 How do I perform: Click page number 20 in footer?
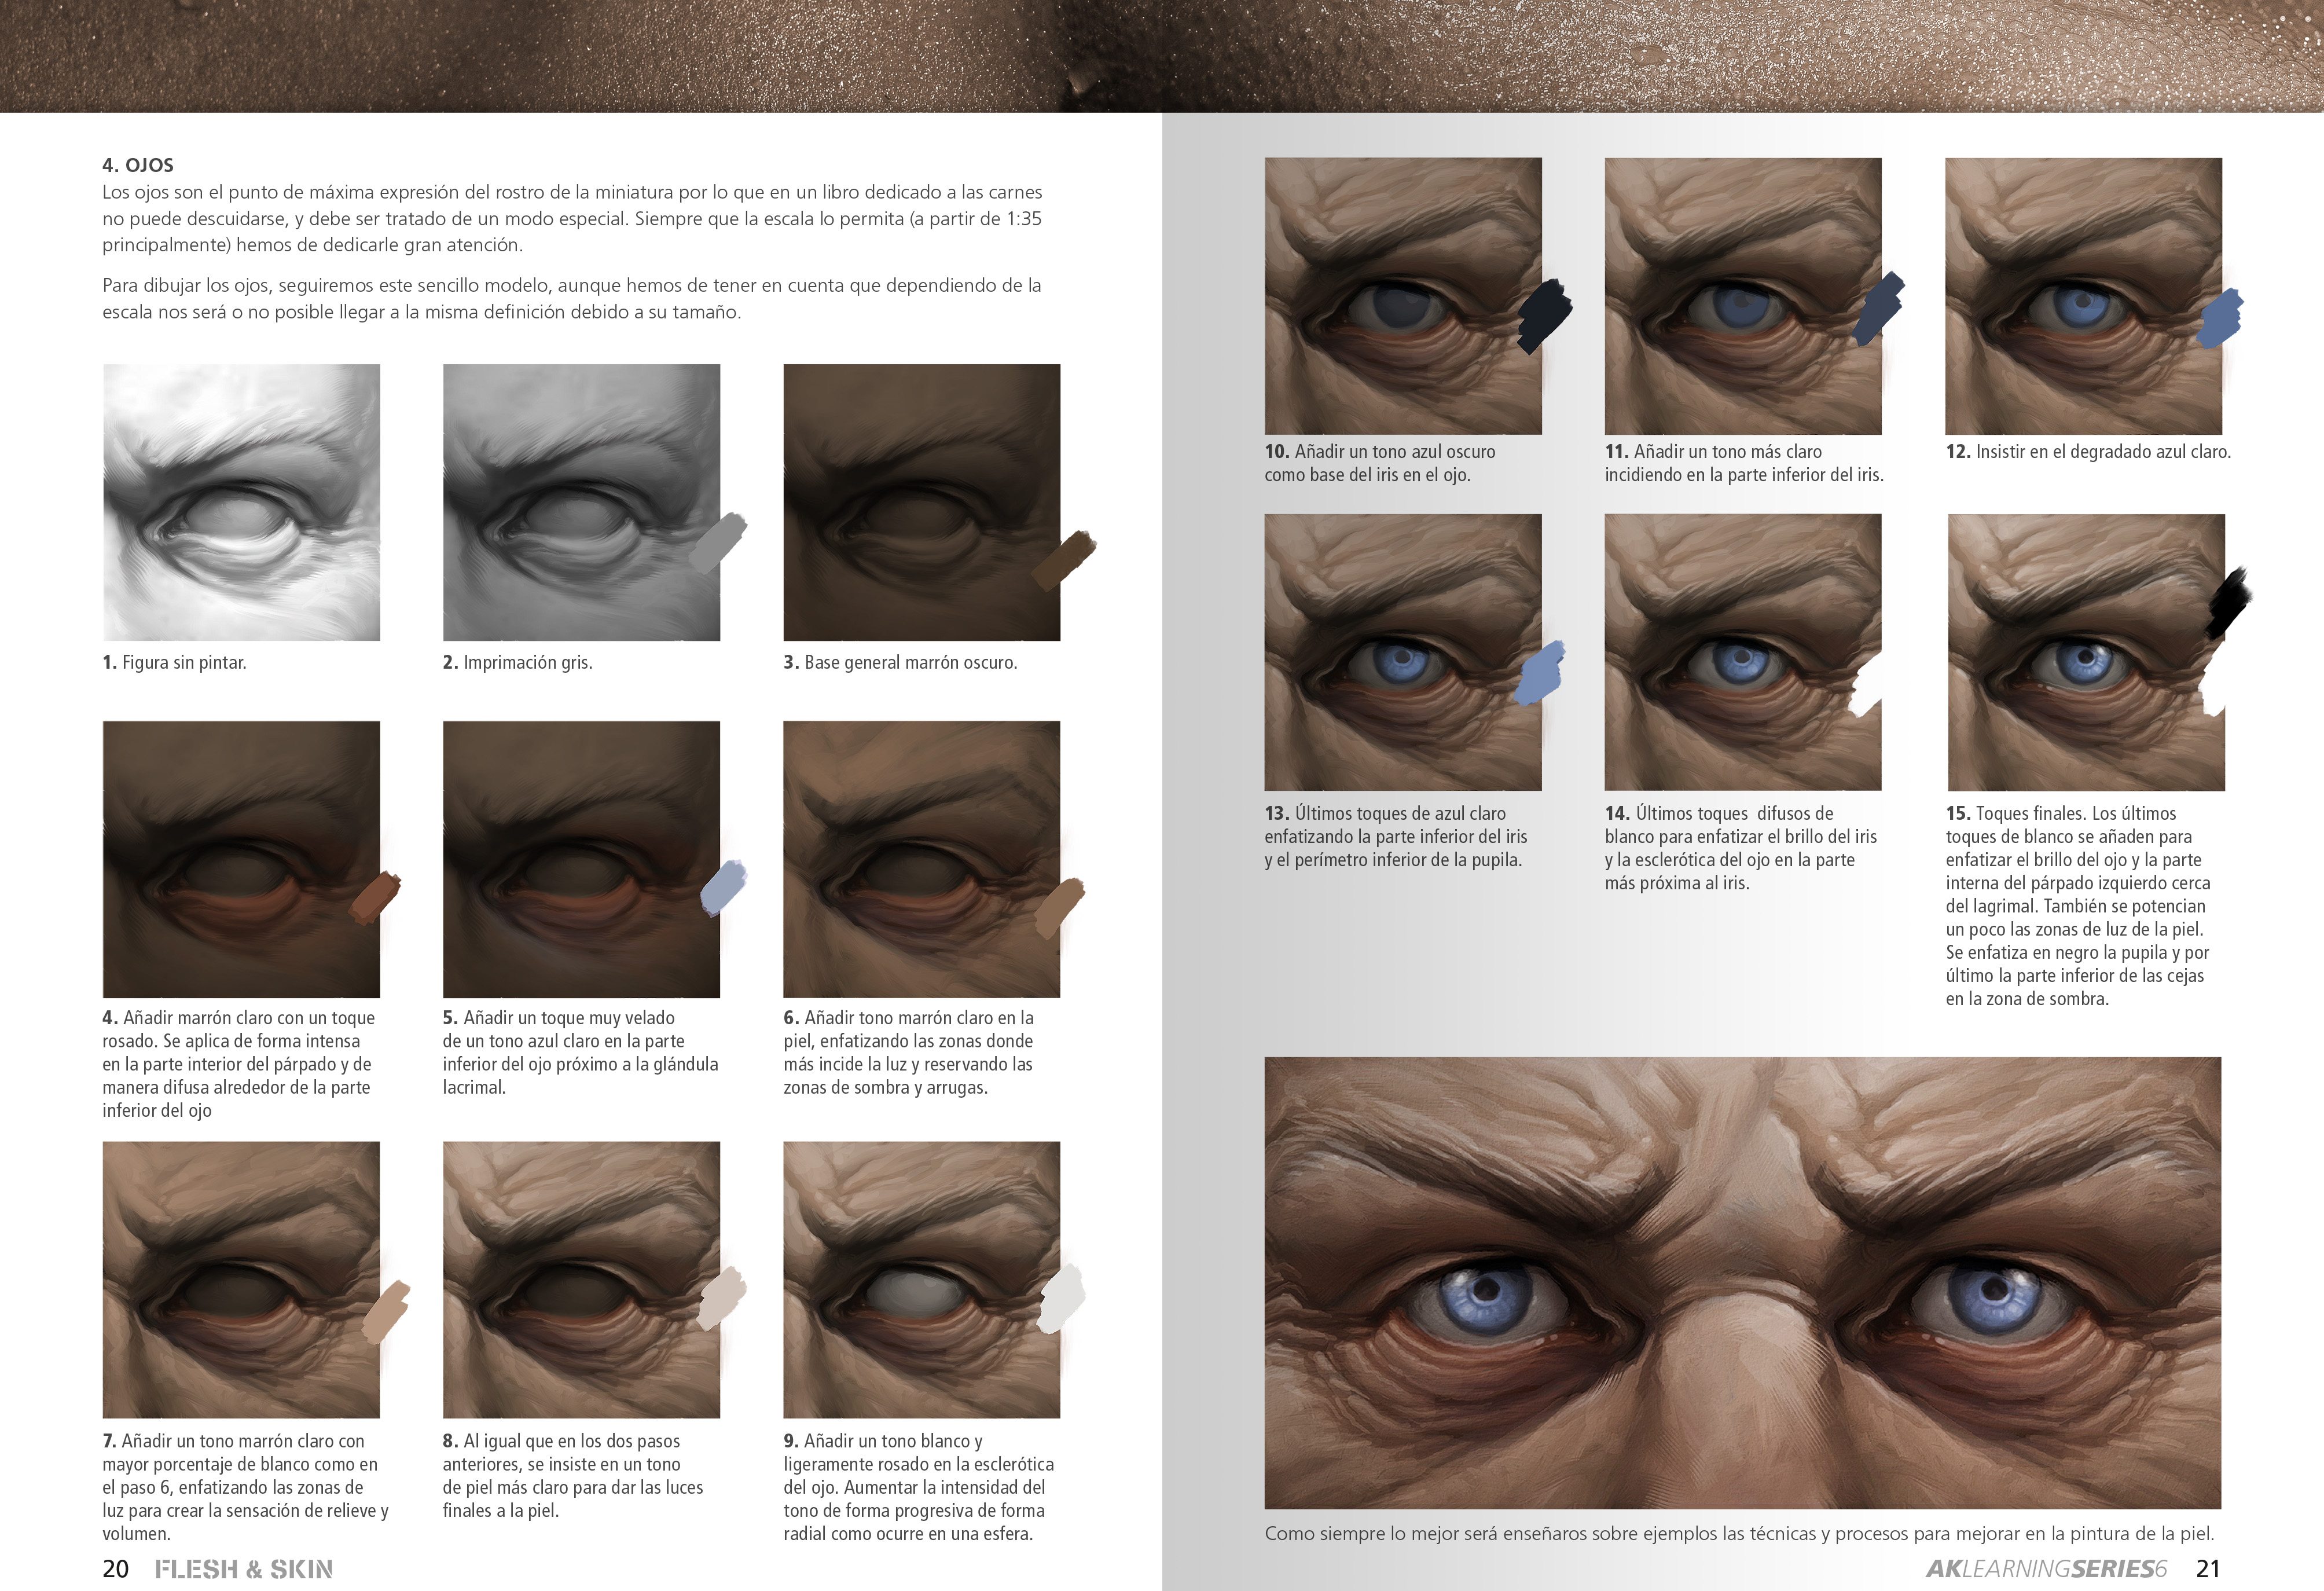click(x=115, y=1568)
